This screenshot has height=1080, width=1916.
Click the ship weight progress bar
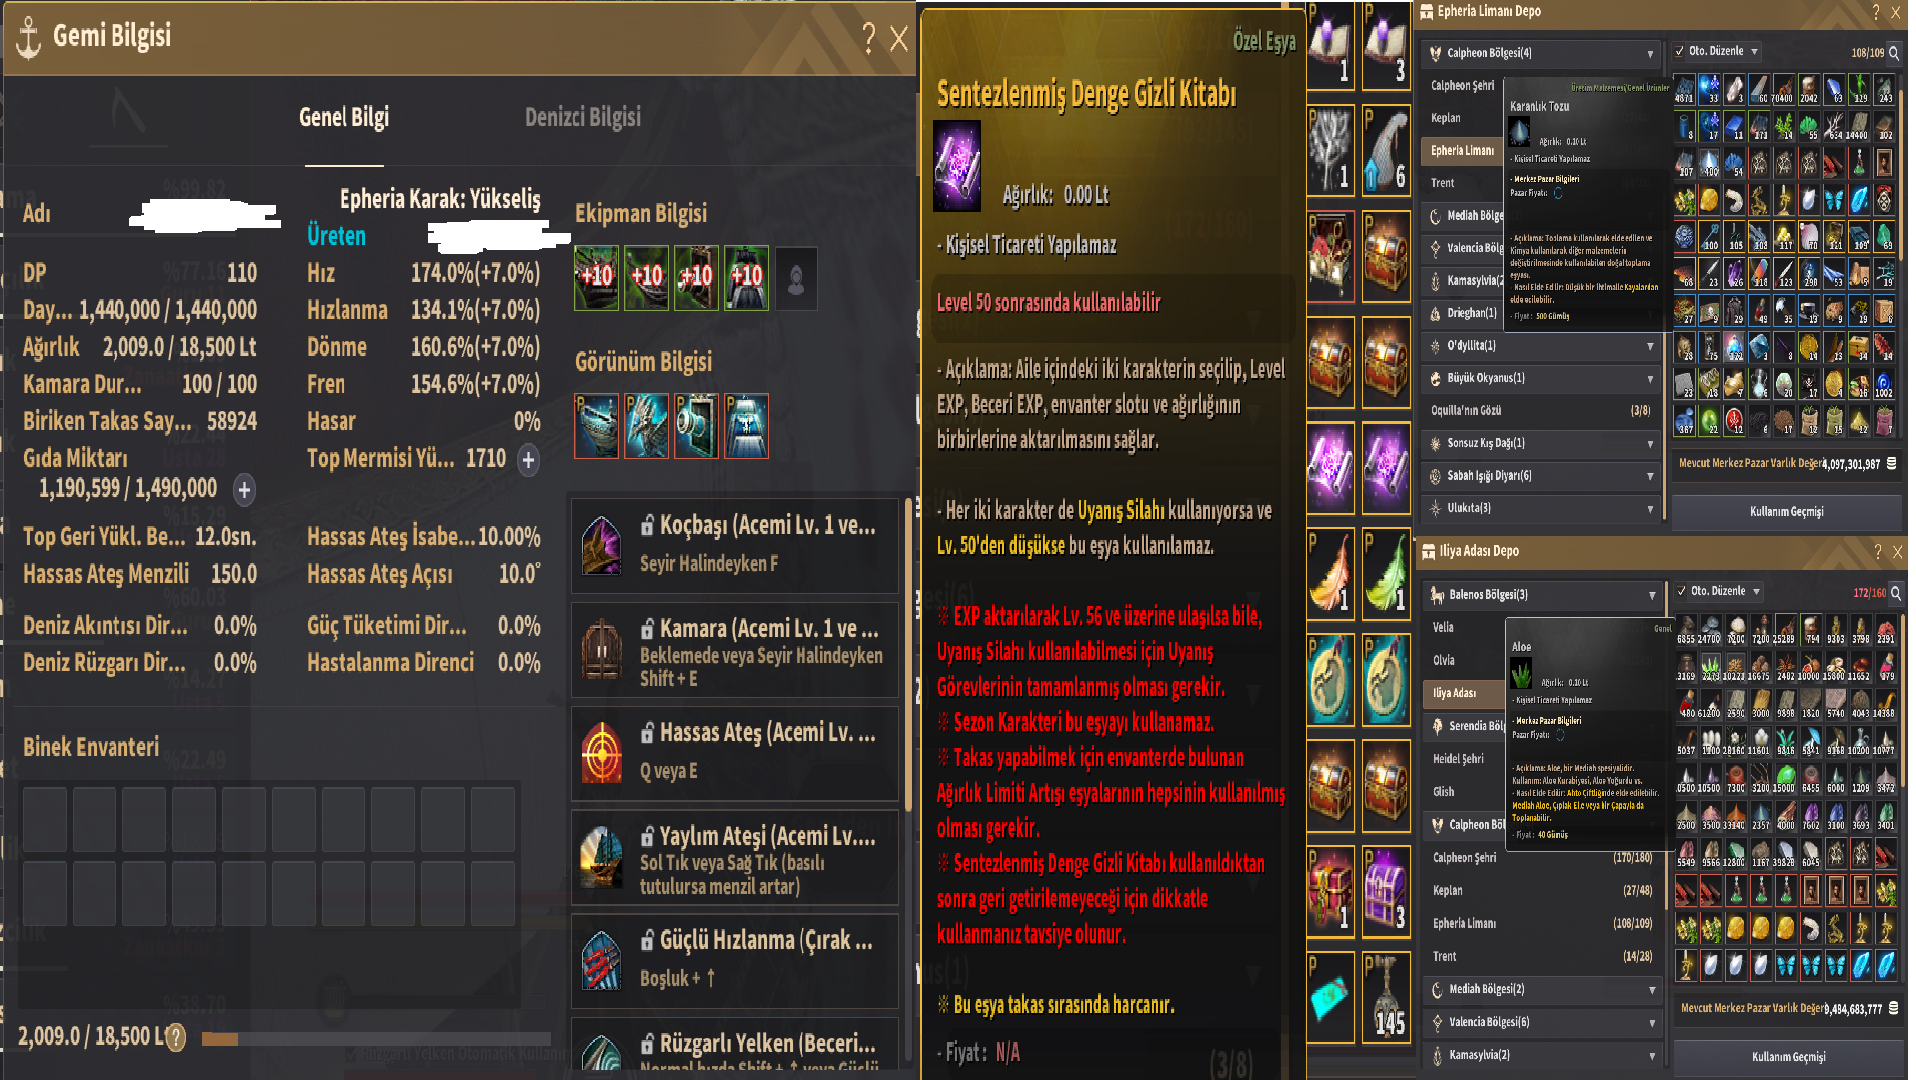tap(376, 1039)
